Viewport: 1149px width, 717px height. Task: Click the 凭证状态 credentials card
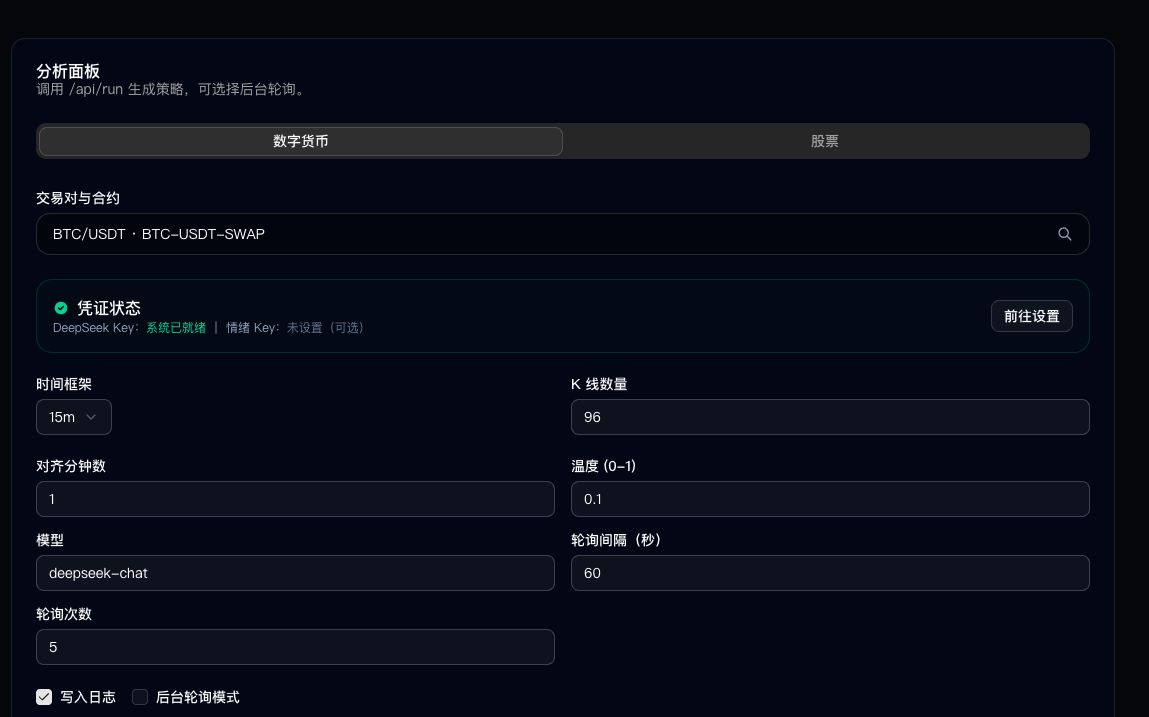click(563, 316)
